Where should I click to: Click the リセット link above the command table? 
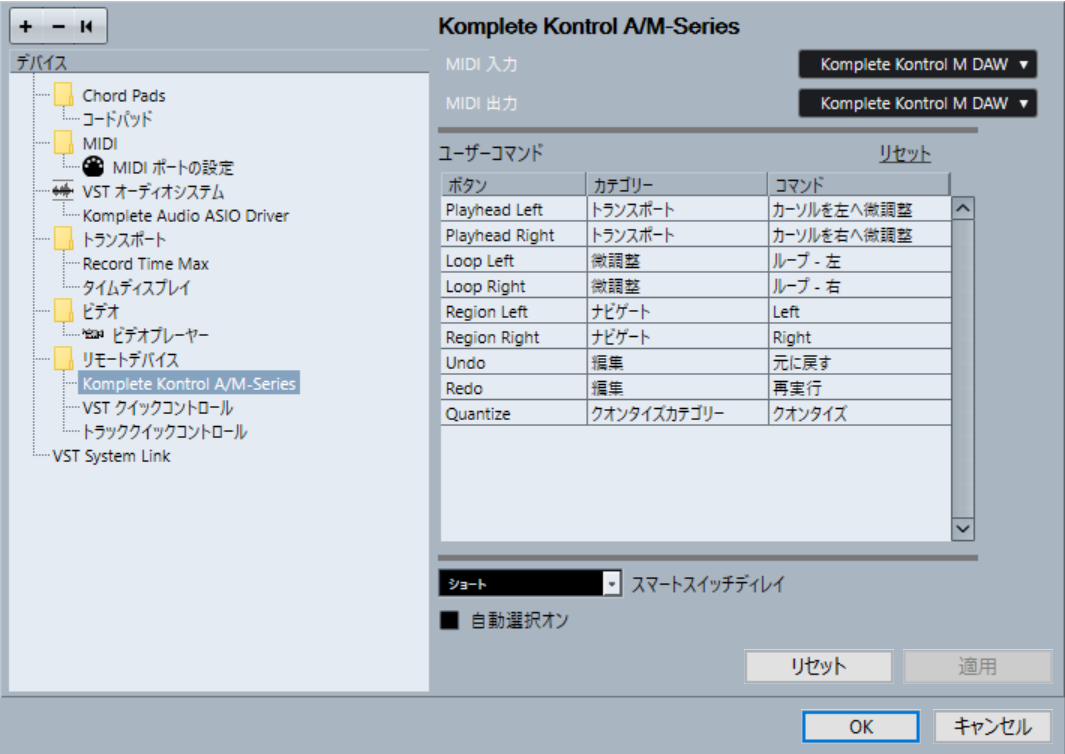click(905, 154)
